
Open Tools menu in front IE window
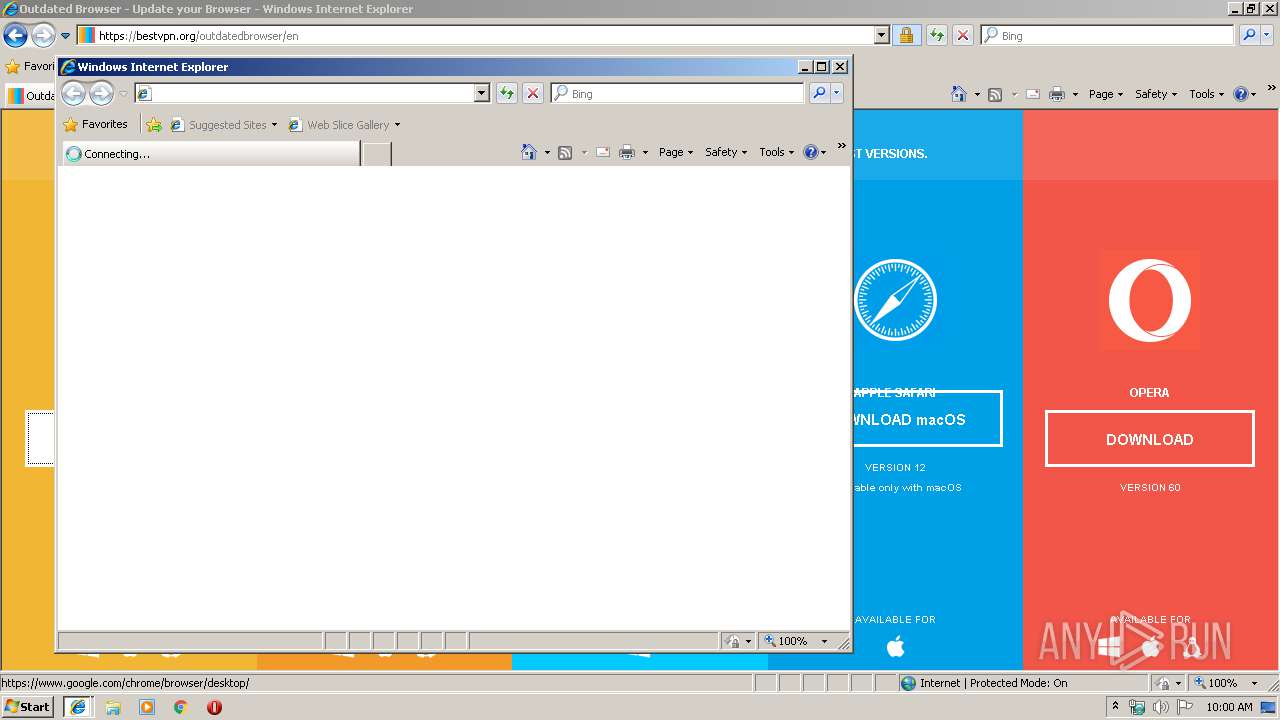pyautogui.click(x=777, y=152)
